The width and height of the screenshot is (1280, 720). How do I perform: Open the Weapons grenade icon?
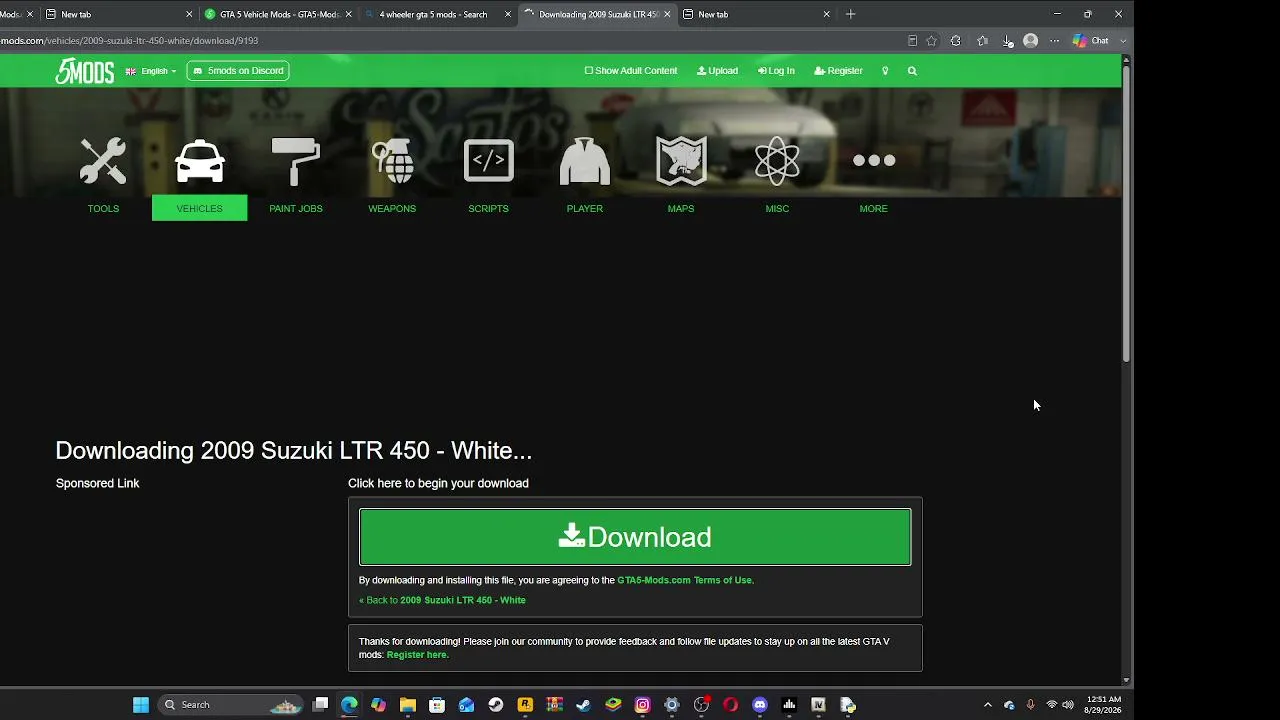point(392,161)
